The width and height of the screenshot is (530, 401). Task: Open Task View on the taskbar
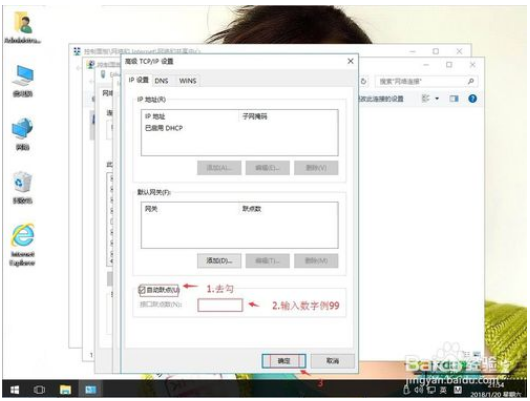point(39,390)
